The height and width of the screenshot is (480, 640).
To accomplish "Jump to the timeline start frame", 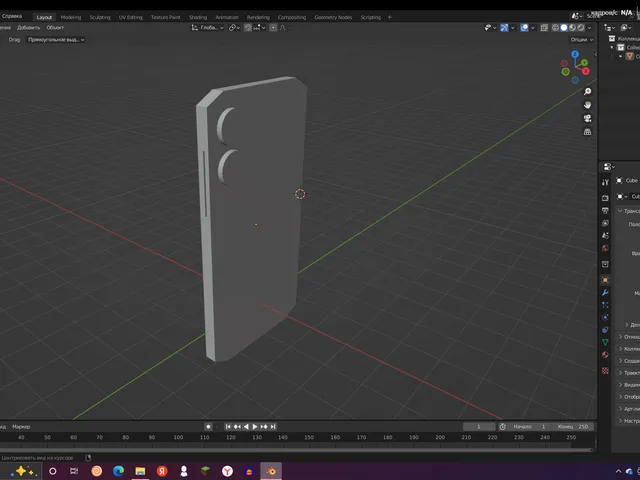I will 228,427.
